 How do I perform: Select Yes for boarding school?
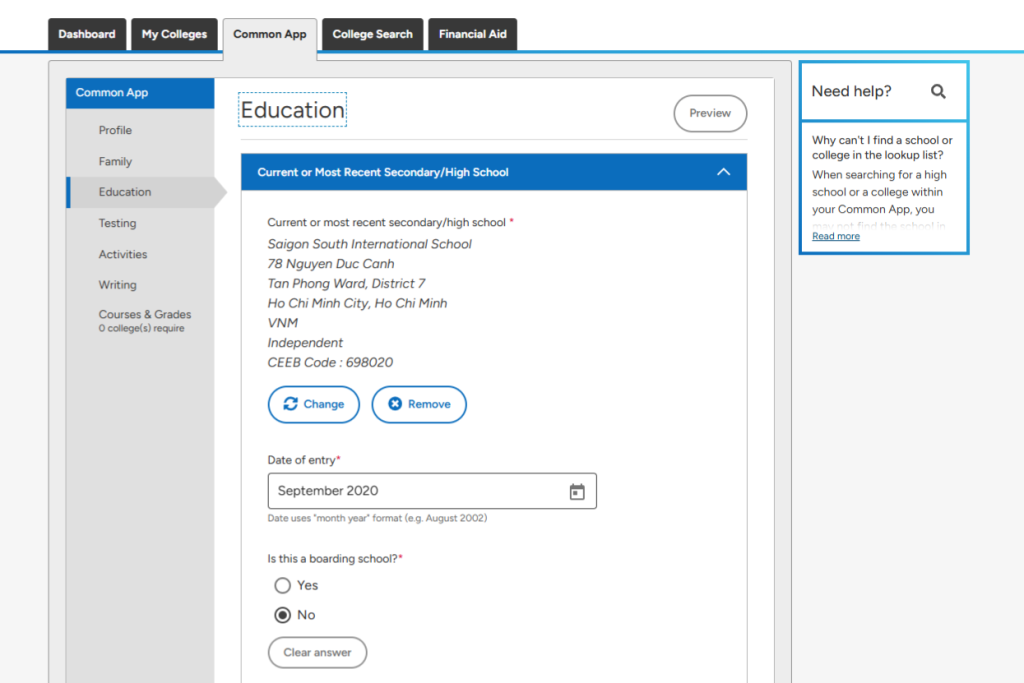[283, 585]
